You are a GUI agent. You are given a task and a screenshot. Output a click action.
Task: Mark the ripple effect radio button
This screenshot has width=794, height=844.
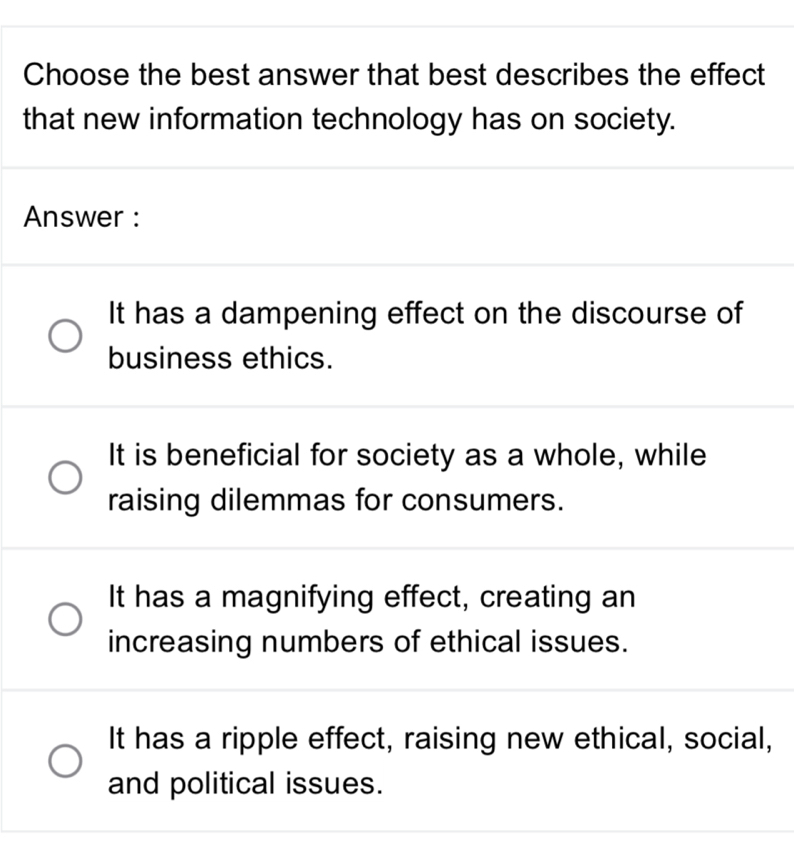tap(62, 762)
